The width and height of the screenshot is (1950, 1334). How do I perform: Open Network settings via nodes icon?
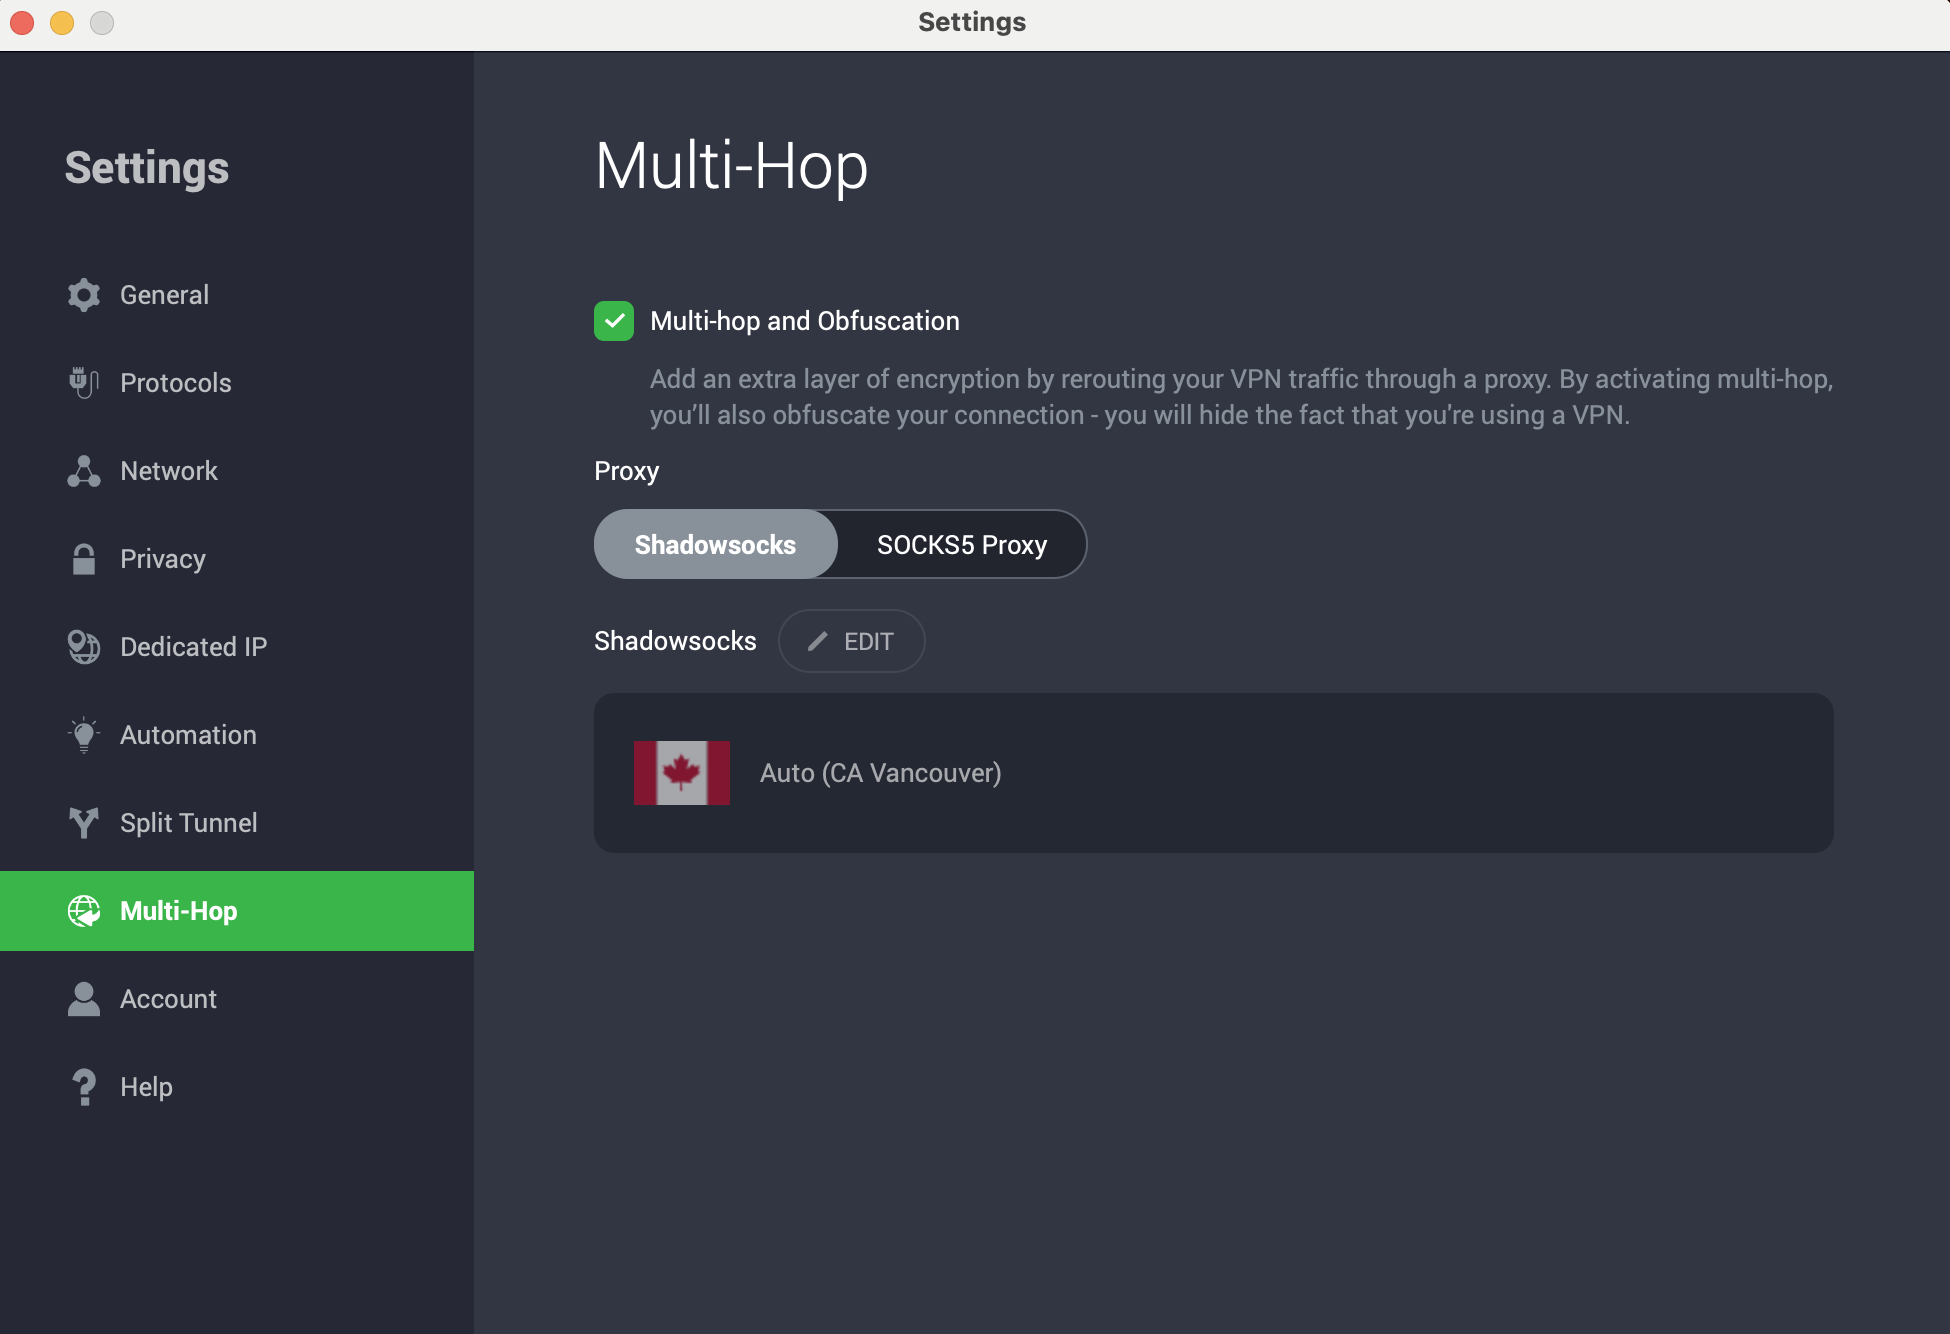[84, 470]
